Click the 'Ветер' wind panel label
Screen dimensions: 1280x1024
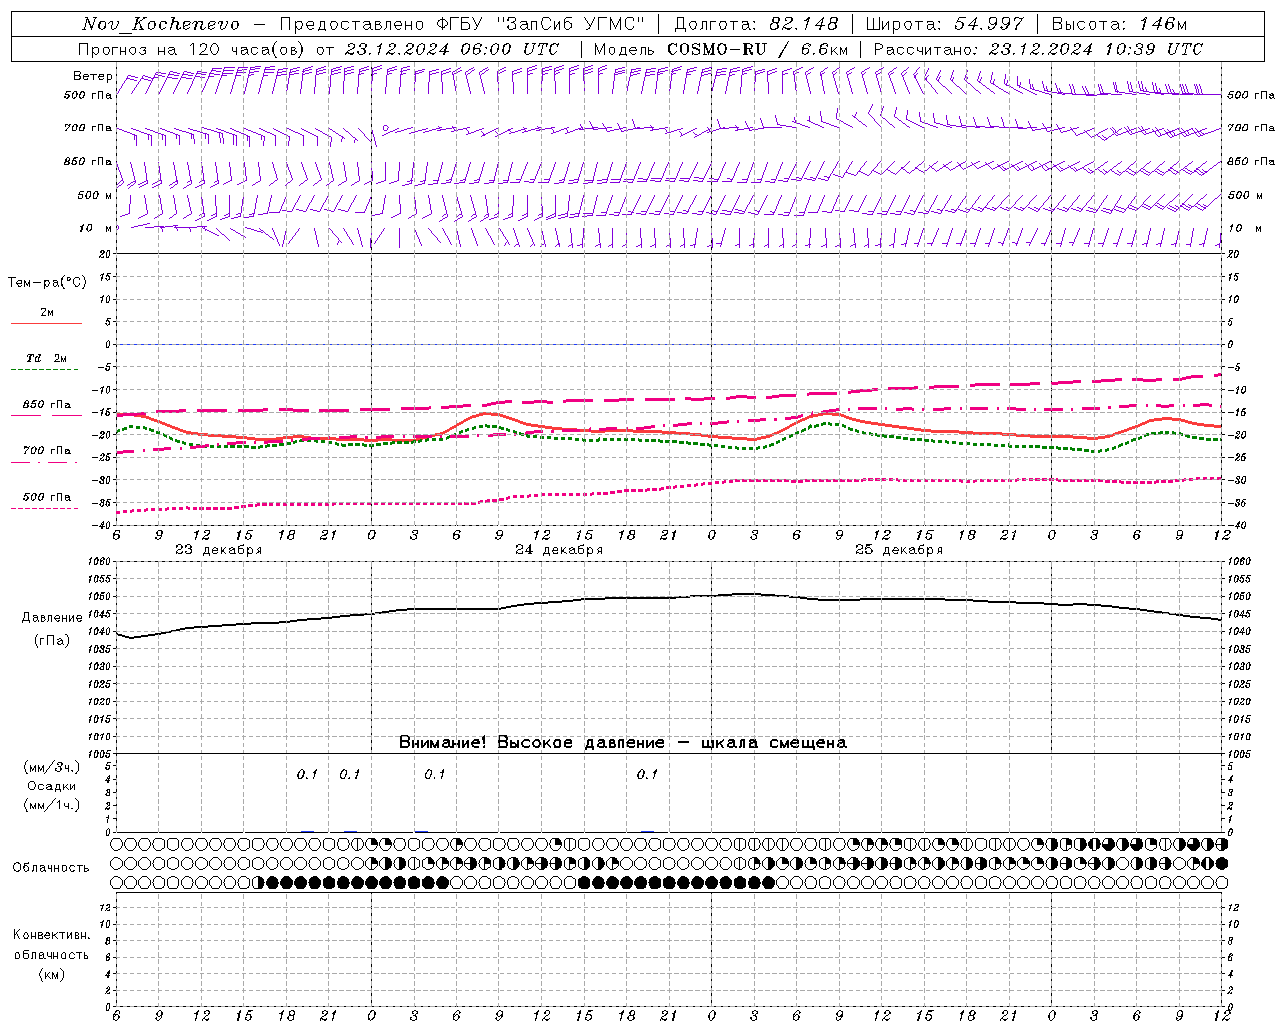point(93,76)
